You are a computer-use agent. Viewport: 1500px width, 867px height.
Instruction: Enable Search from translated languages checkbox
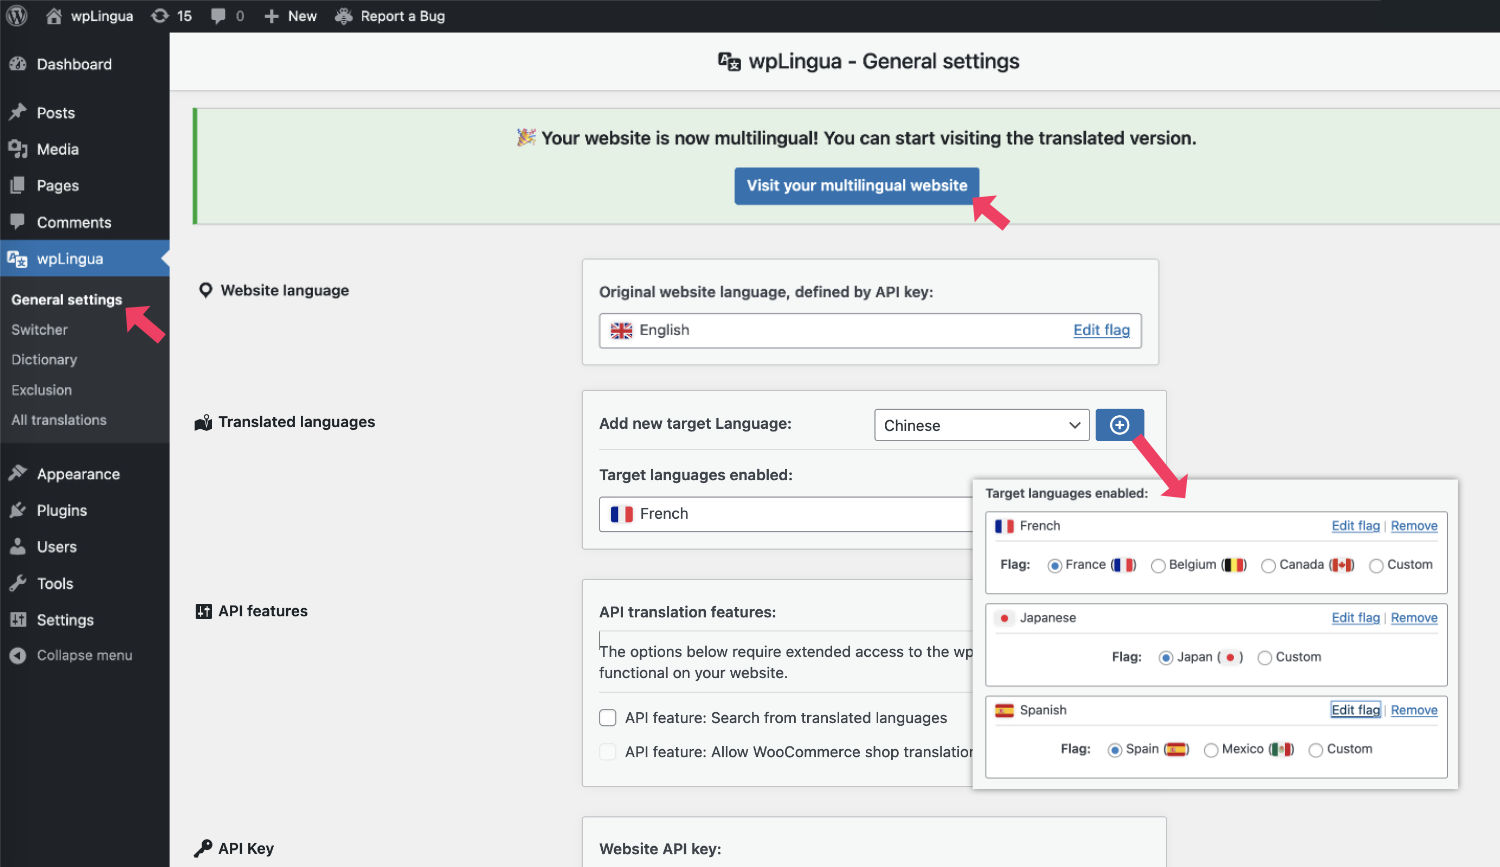point(607,717)
